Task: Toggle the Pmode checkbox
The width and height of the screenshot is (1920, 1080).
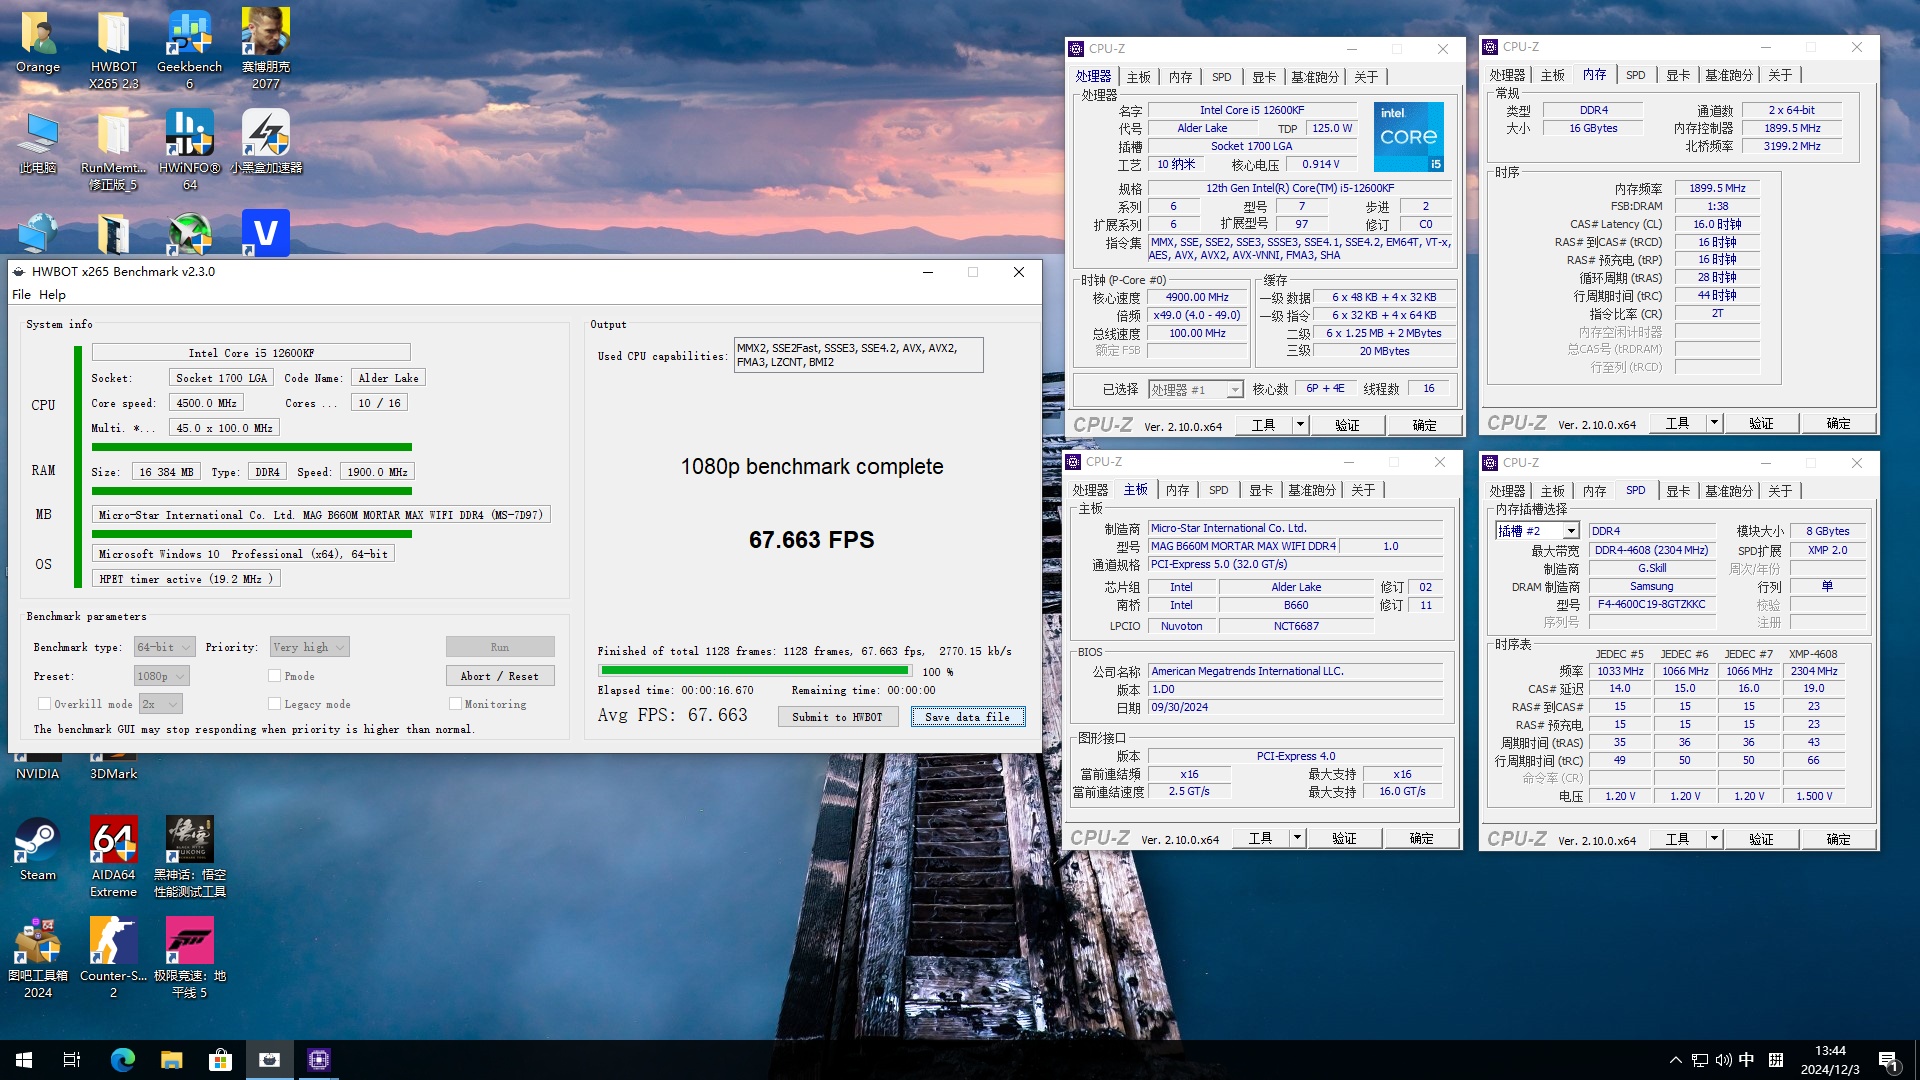Action: 274,676
